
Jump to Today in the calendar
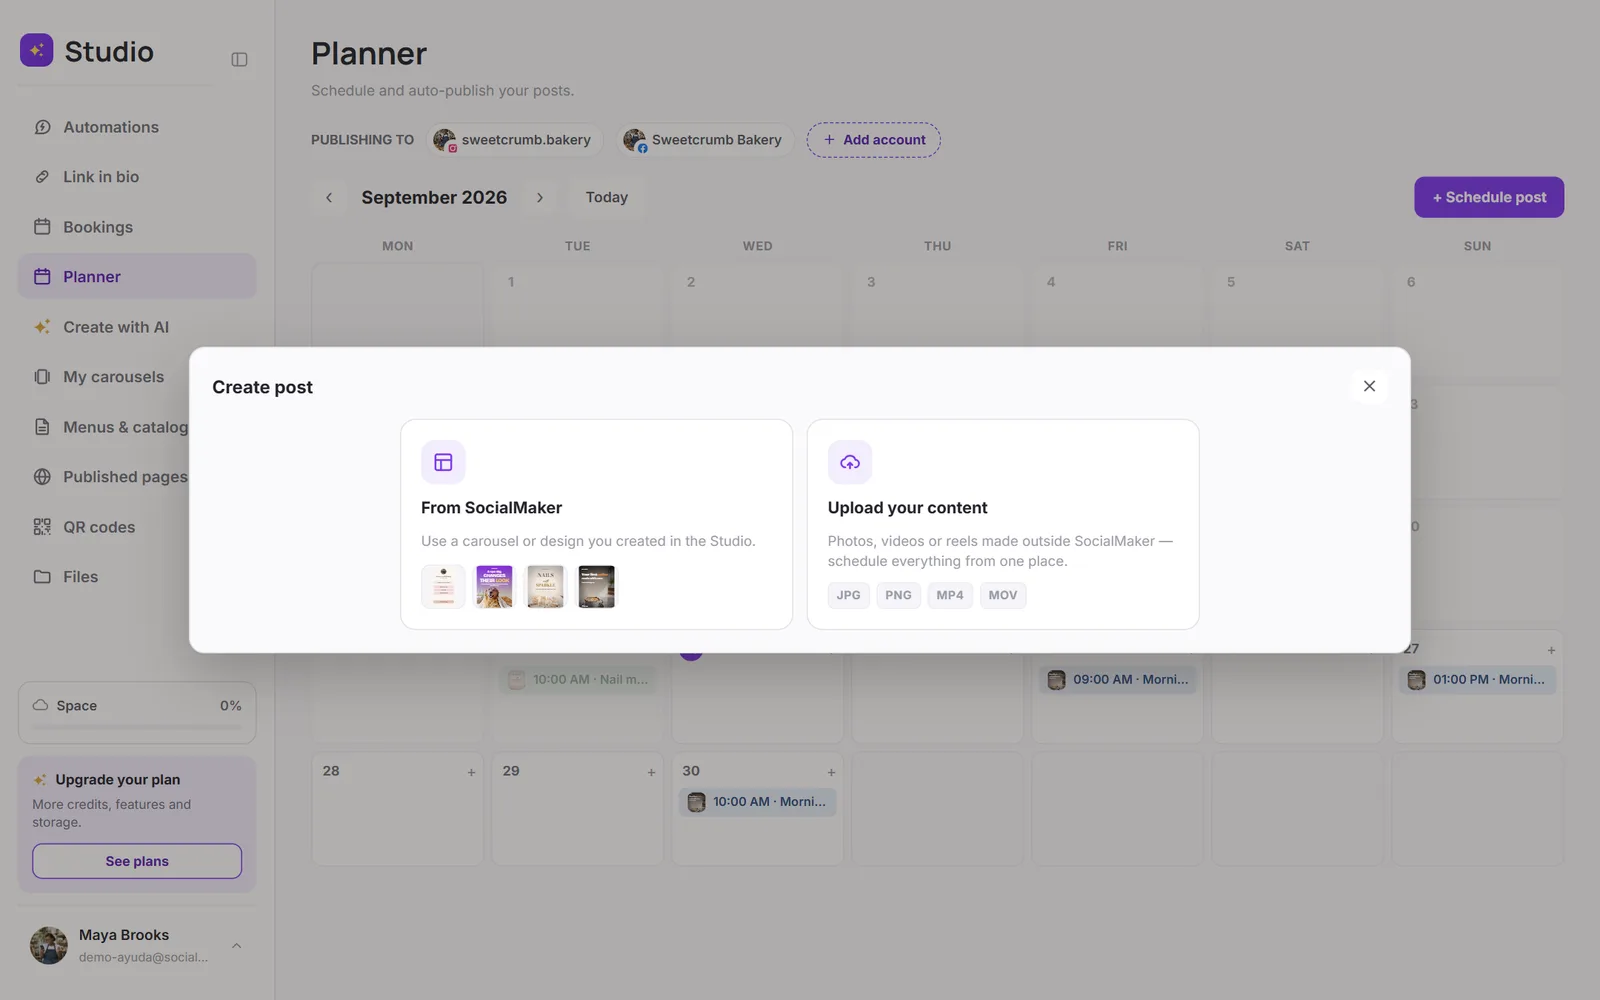pyautogui.click(x=607, y=198)
